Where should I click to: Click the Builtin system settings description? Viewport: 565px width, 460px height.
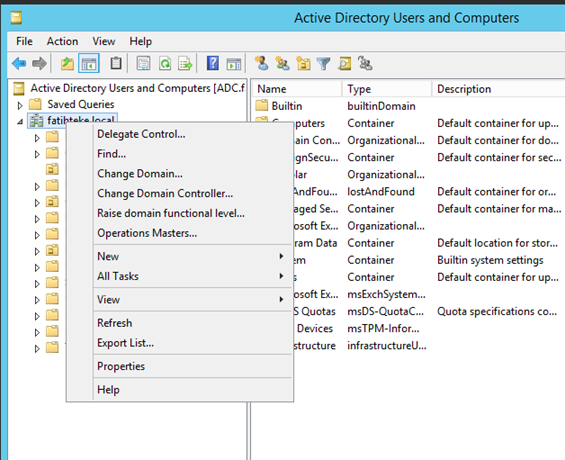pos(490,260)
